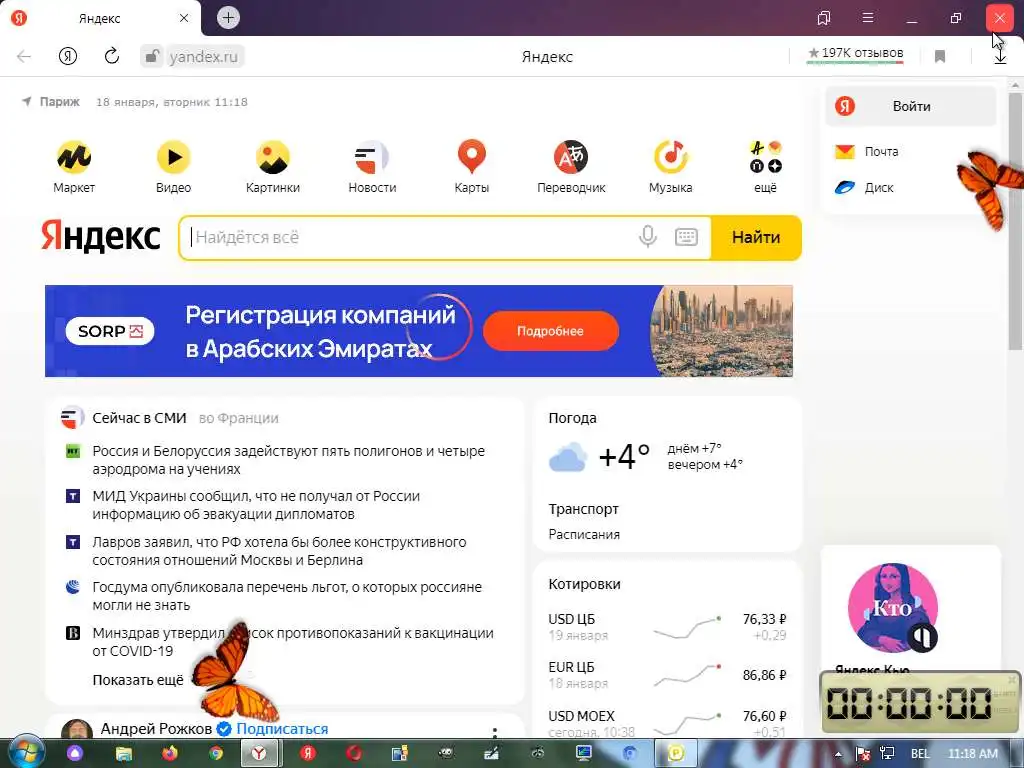Click the page vertical scrollbar
This screenshot has width=1024, height=768.
tap(1015, 222)
